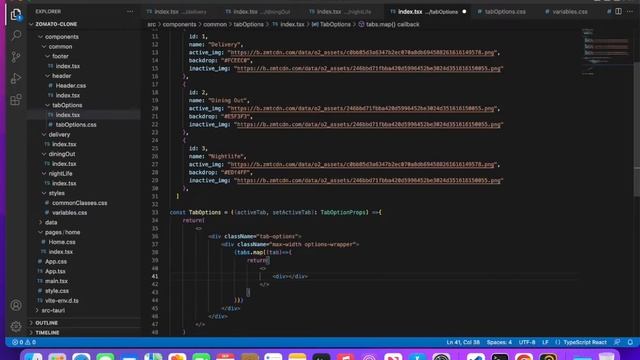Open the Extensions view
This screenshot has height=360, width=640.
click(16, 100)
